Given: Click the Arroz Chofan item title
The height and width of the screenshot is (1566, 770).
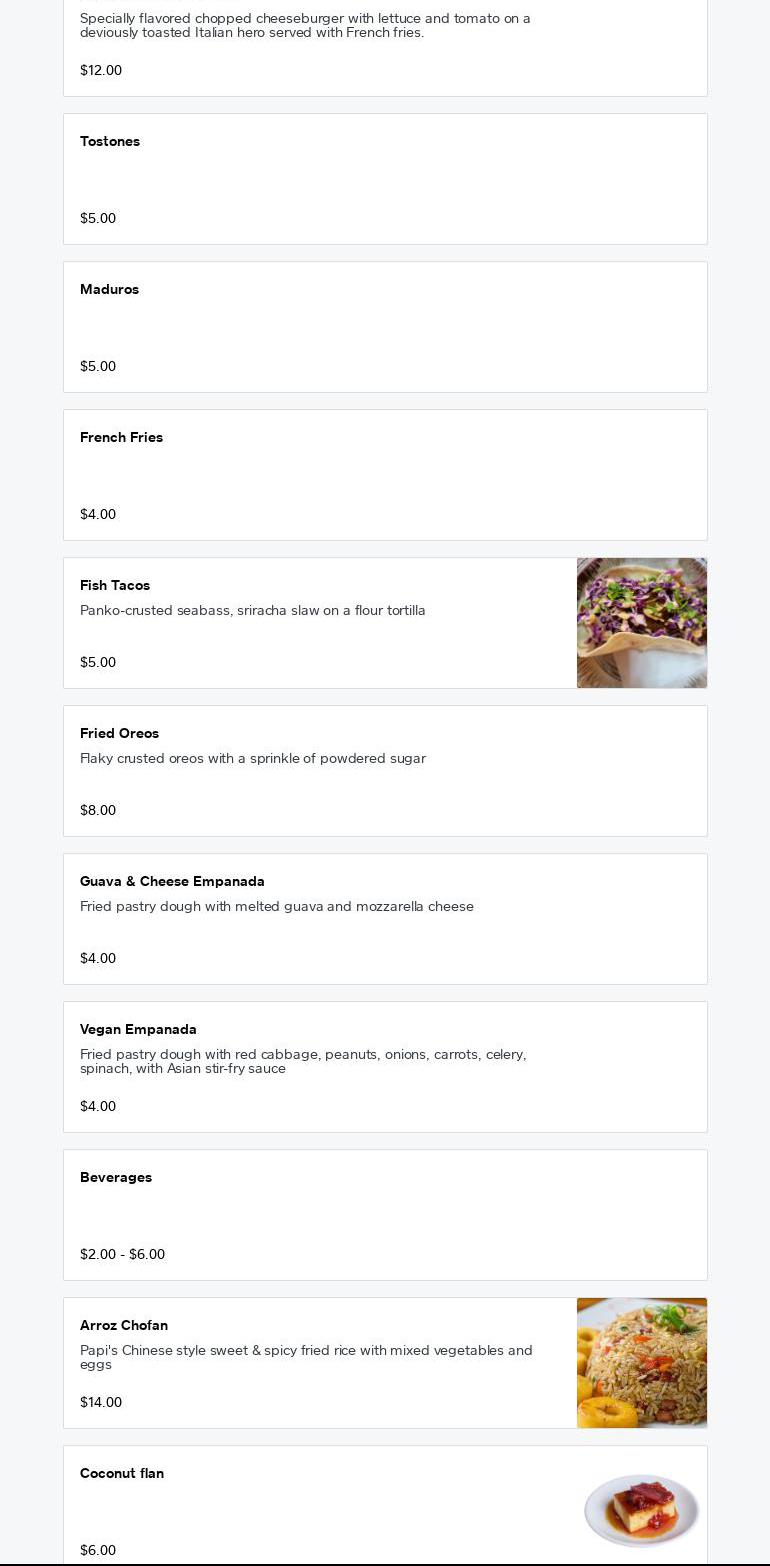Looking at the screenshot, I should [x=124, y=1326].
